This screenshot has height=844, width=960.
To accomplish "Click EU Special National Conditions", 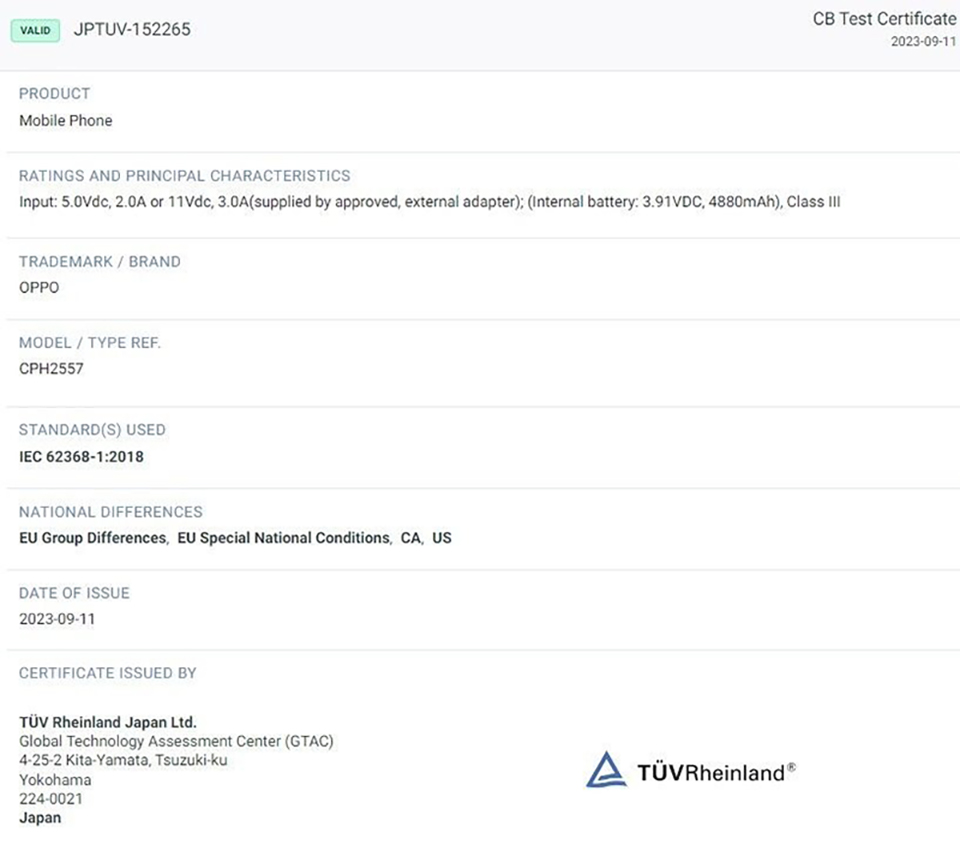I will [283, 538].
